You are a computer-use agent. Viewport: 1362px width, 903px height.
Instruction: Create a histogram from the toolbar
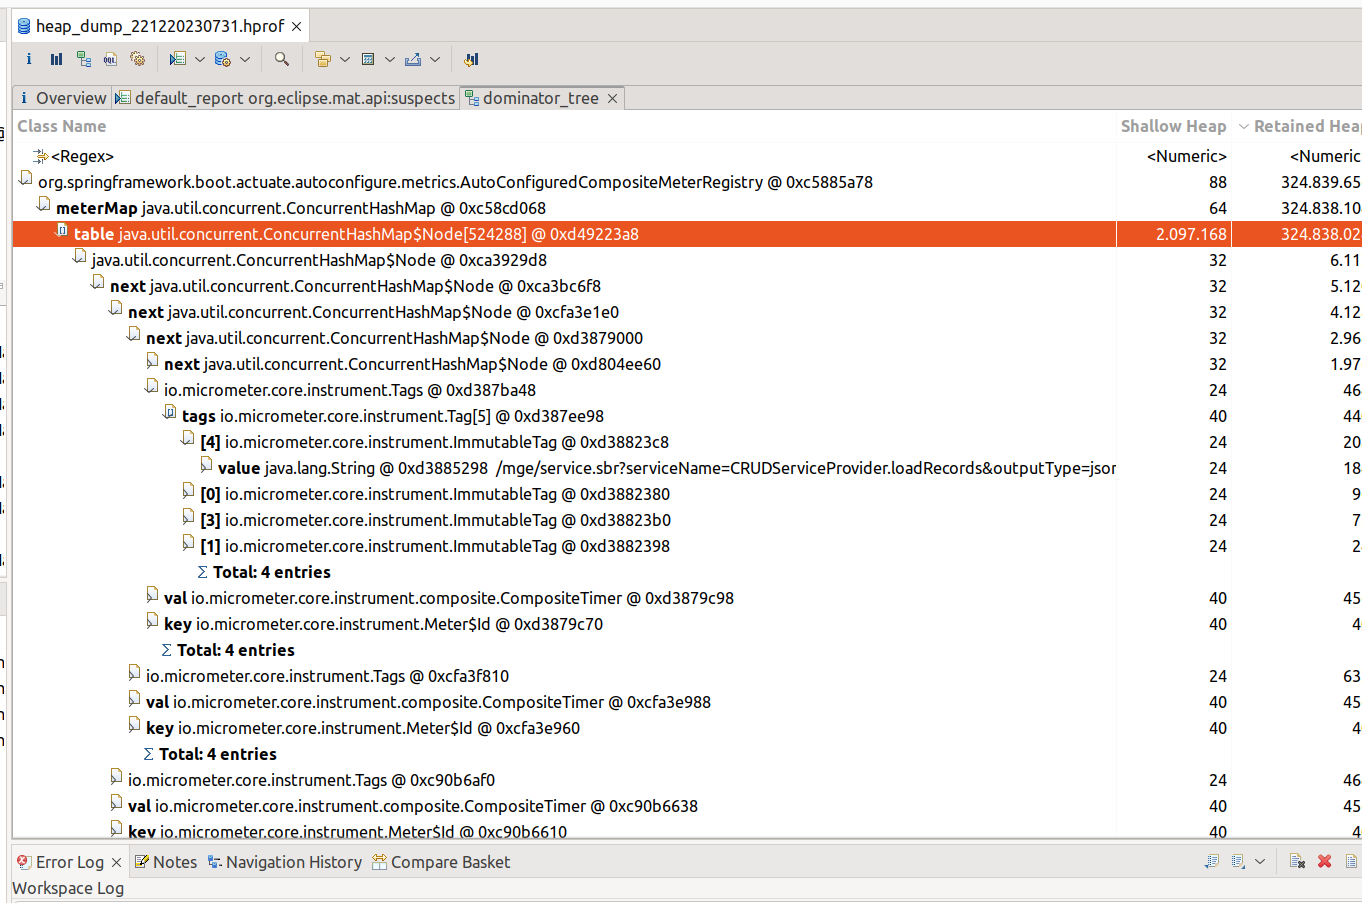(x=55, y=59)
